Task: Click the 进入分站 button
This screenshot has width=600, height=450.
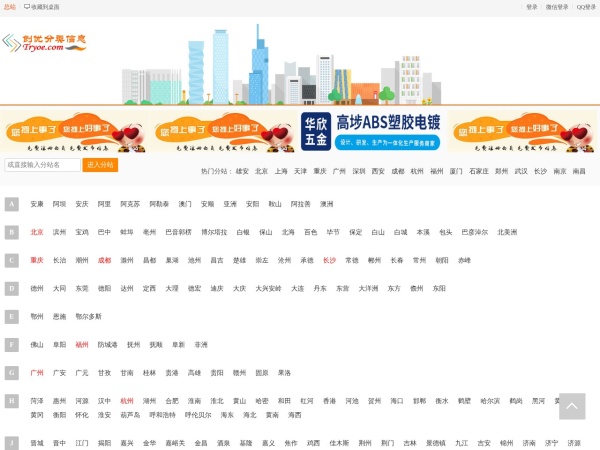Action: [101, 165]
